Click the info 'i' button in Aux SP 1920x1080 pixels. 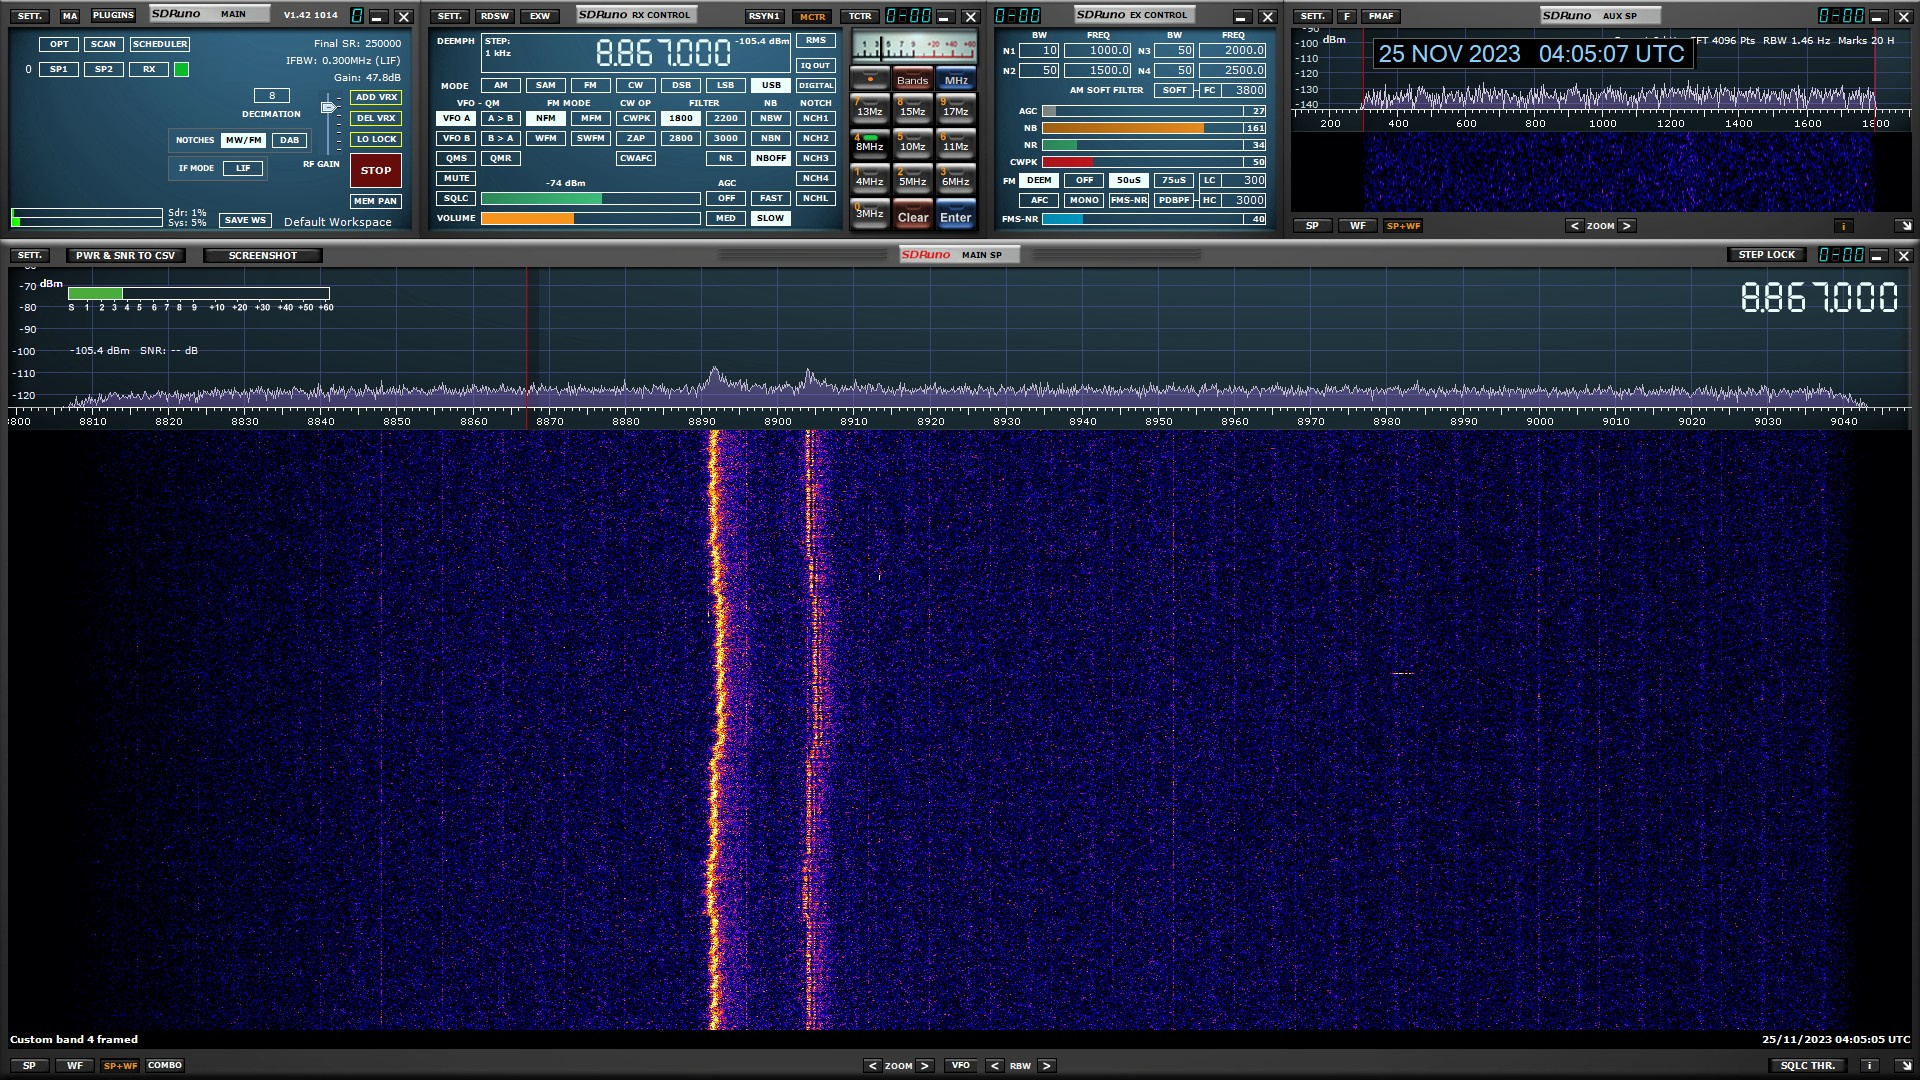point(1843,226)
